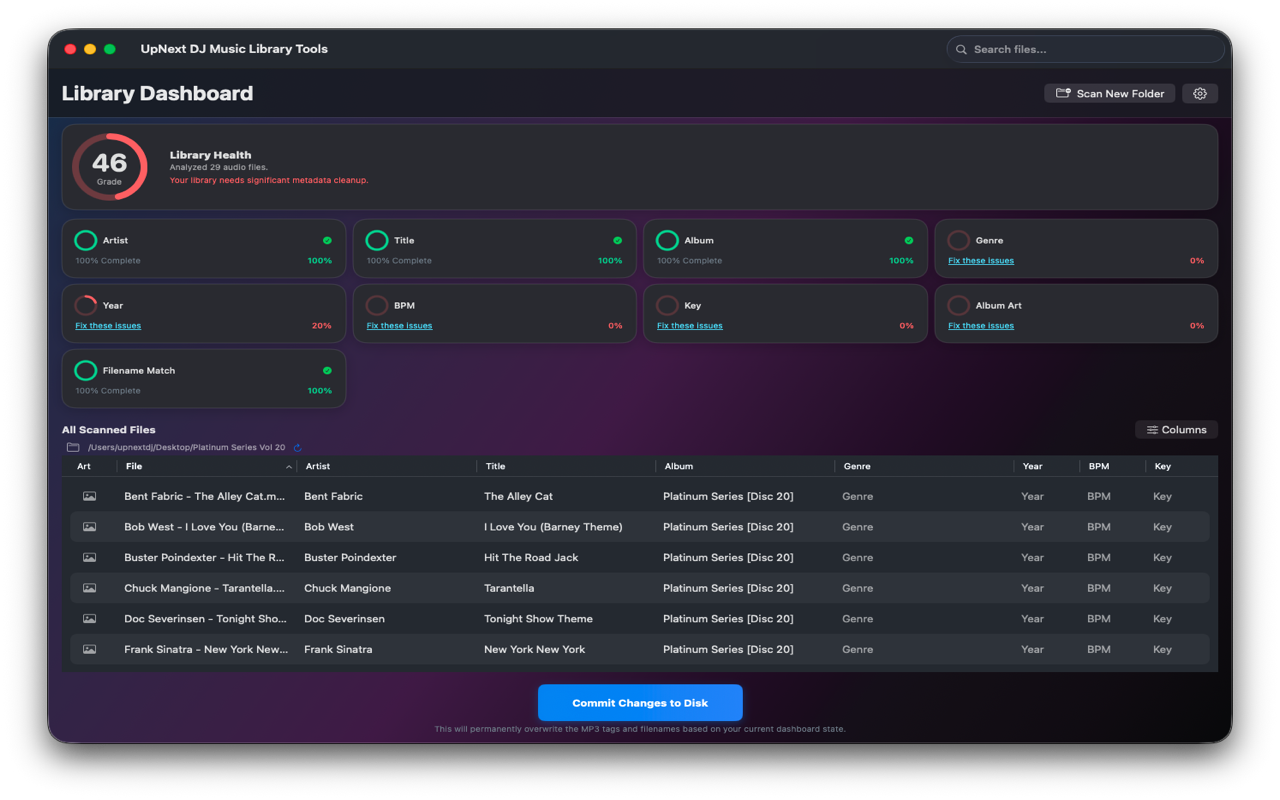Click Commit Changes to Disk
Image resolution: width=1280 pixels, height=800 pixels.
[640, 702]
